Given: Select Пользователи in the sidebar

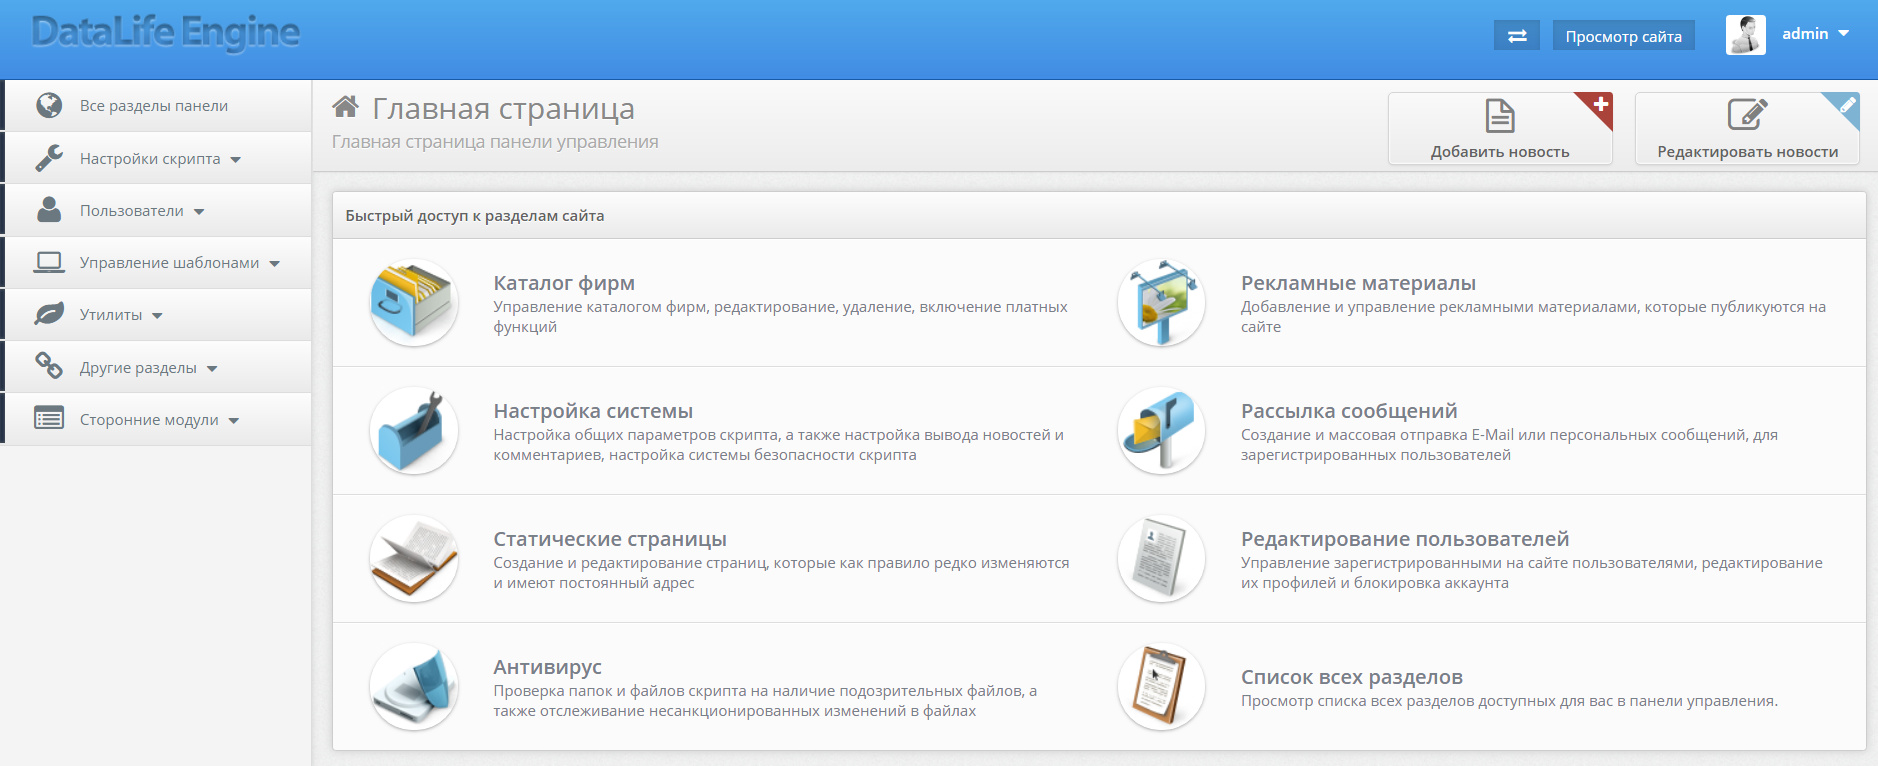Looking at the screenshot, I should 157,210.
